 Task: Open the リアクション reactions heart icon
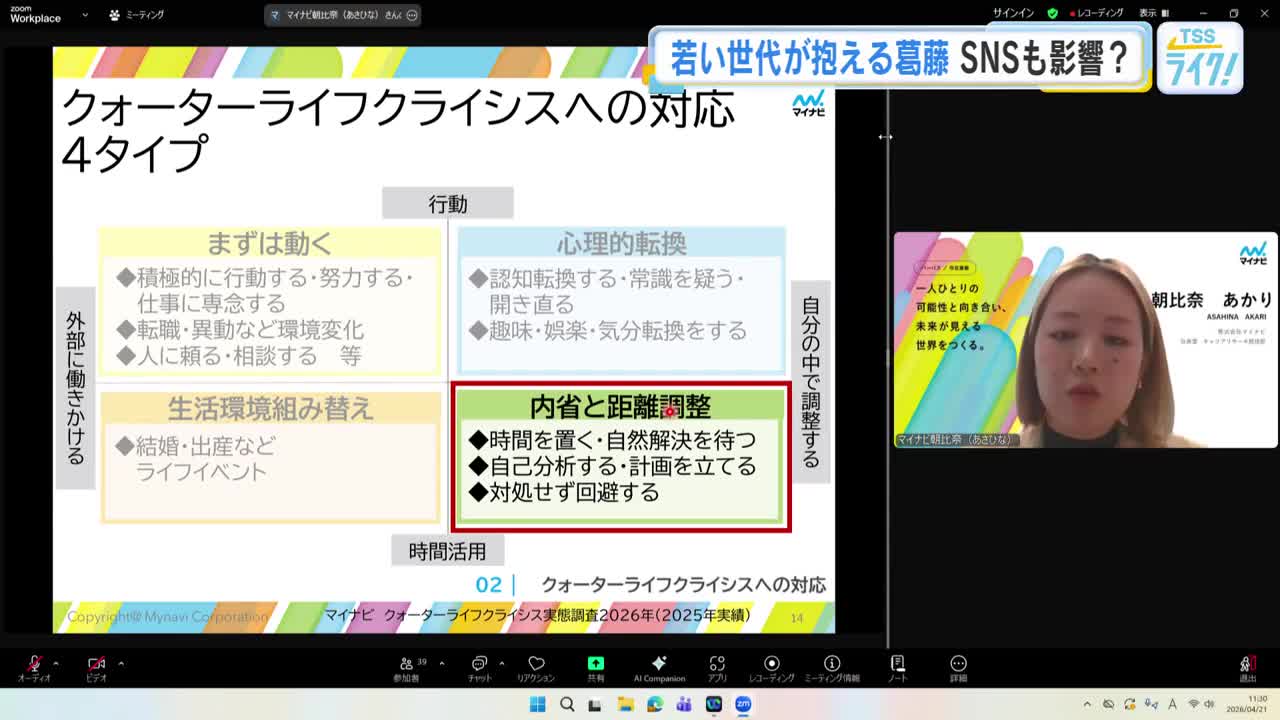pos(536,667)
